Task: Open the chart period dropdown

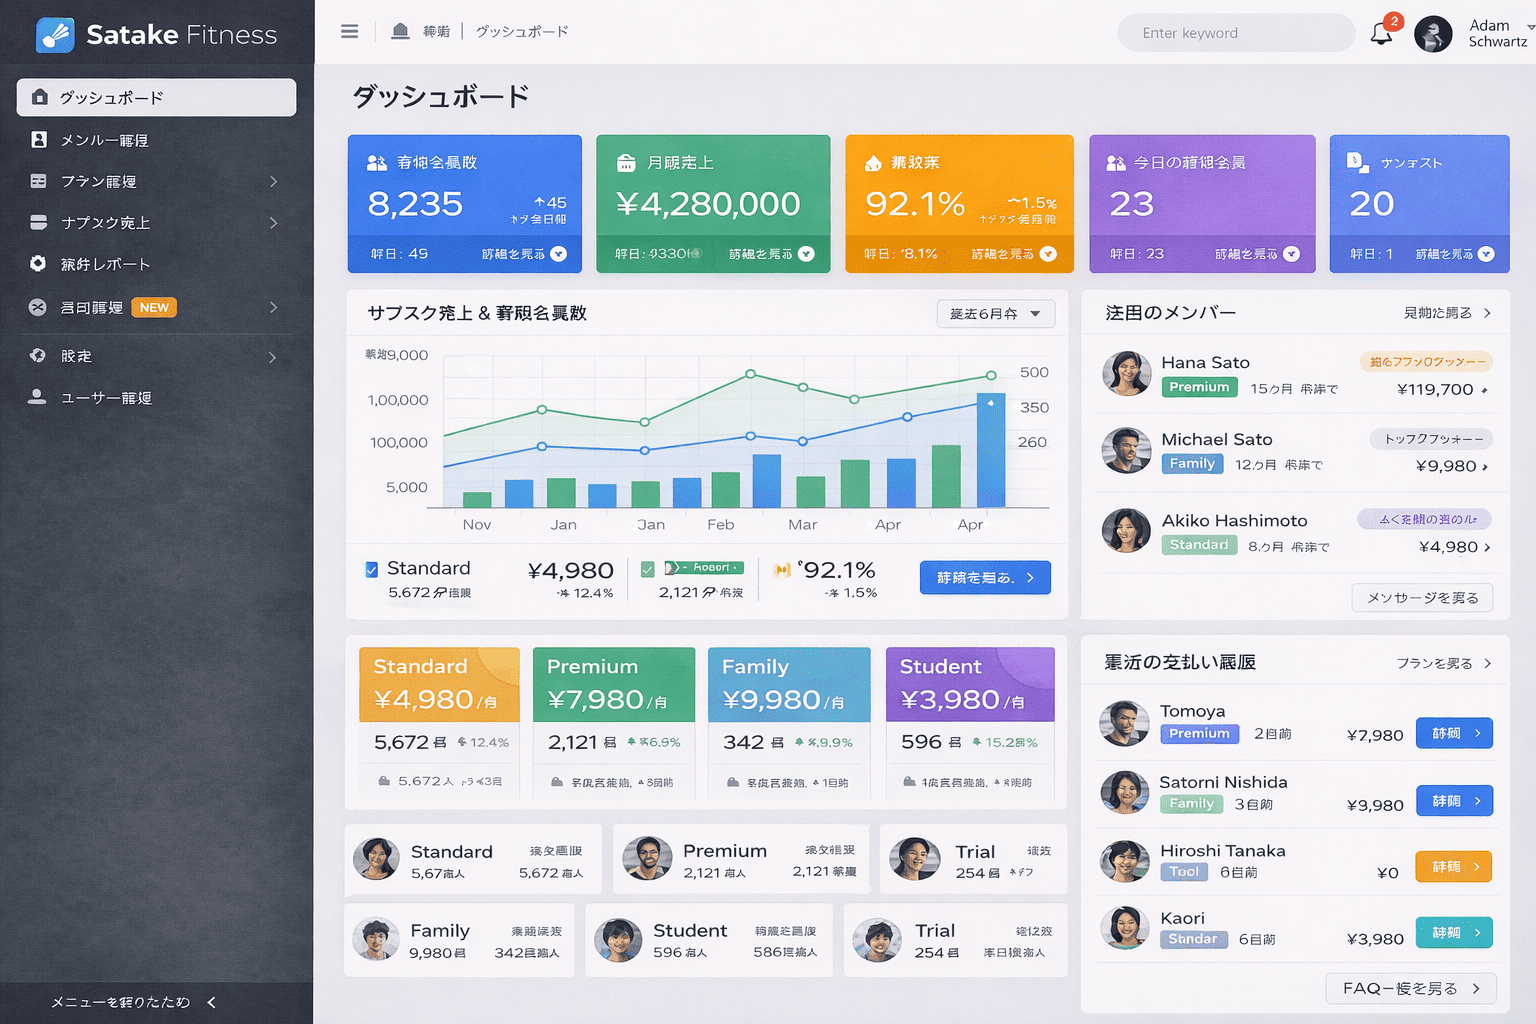Action: [x=995, y=314]
